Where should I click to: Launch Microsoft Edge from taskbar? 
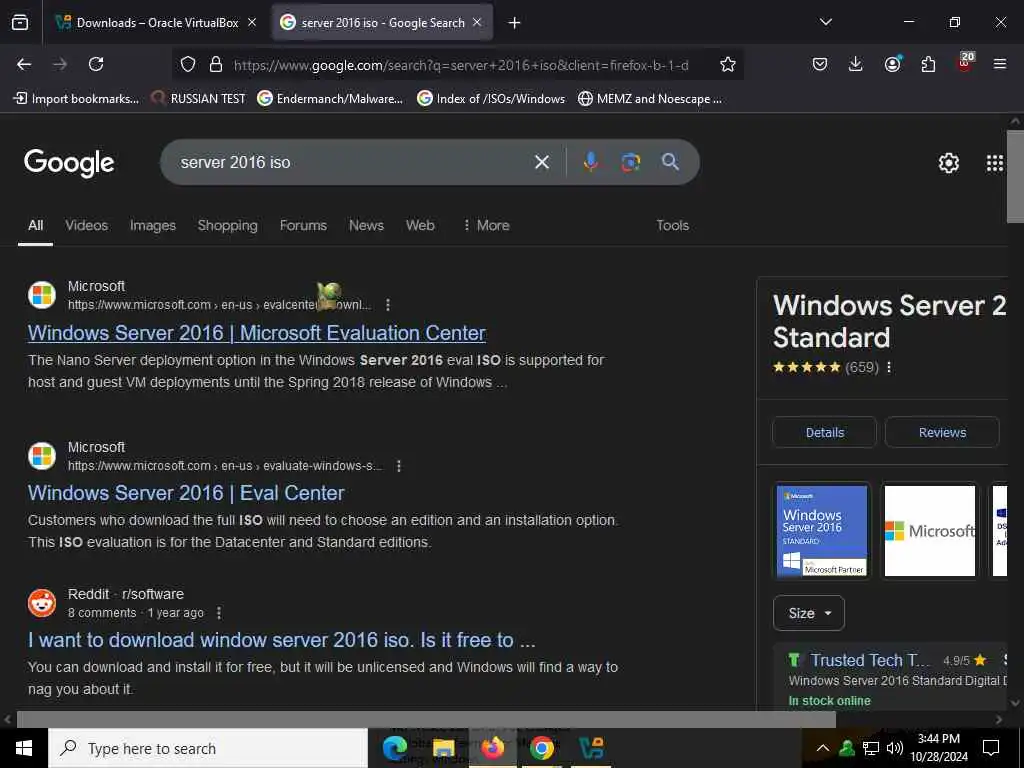tap(394, 748)
